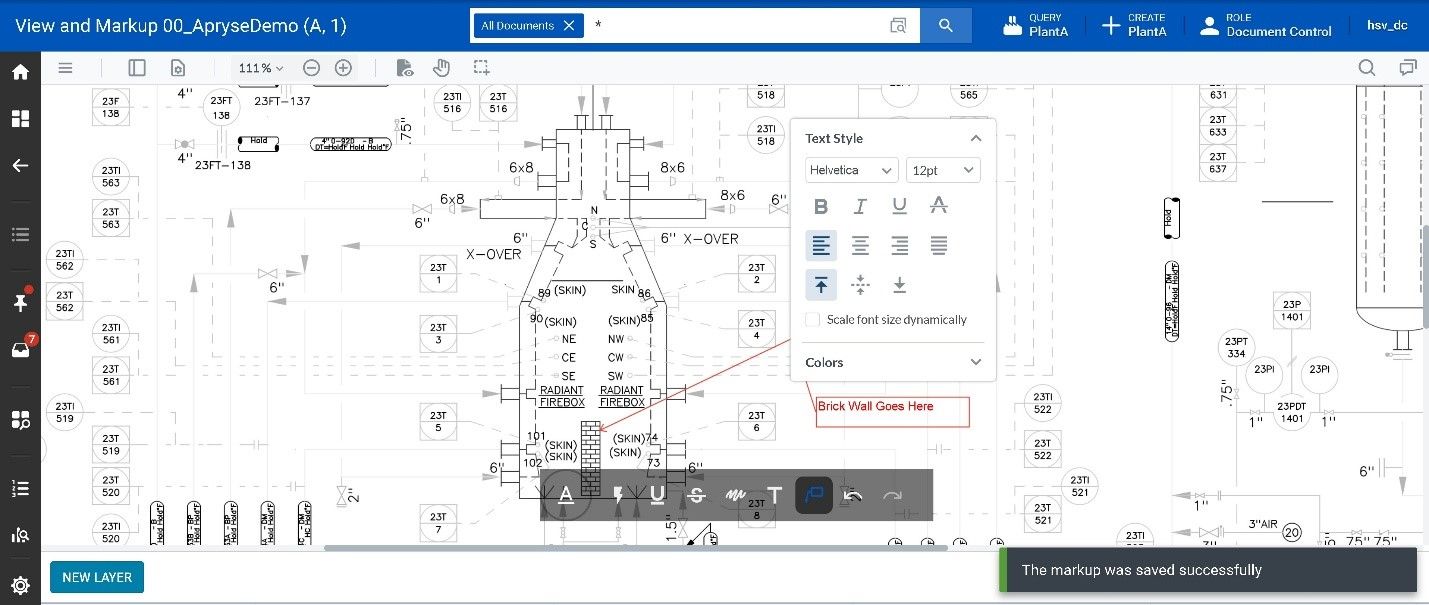Select the Pan hand tool
Screen dimensions: 1429x605
coord(441,68)
